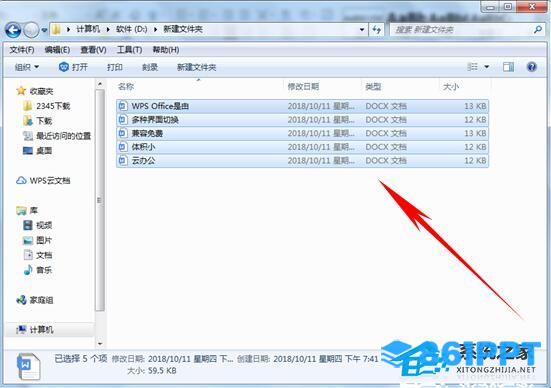Open the help question mark icon
The width and height of the screenshot is (551, 388).
(532, 67)
